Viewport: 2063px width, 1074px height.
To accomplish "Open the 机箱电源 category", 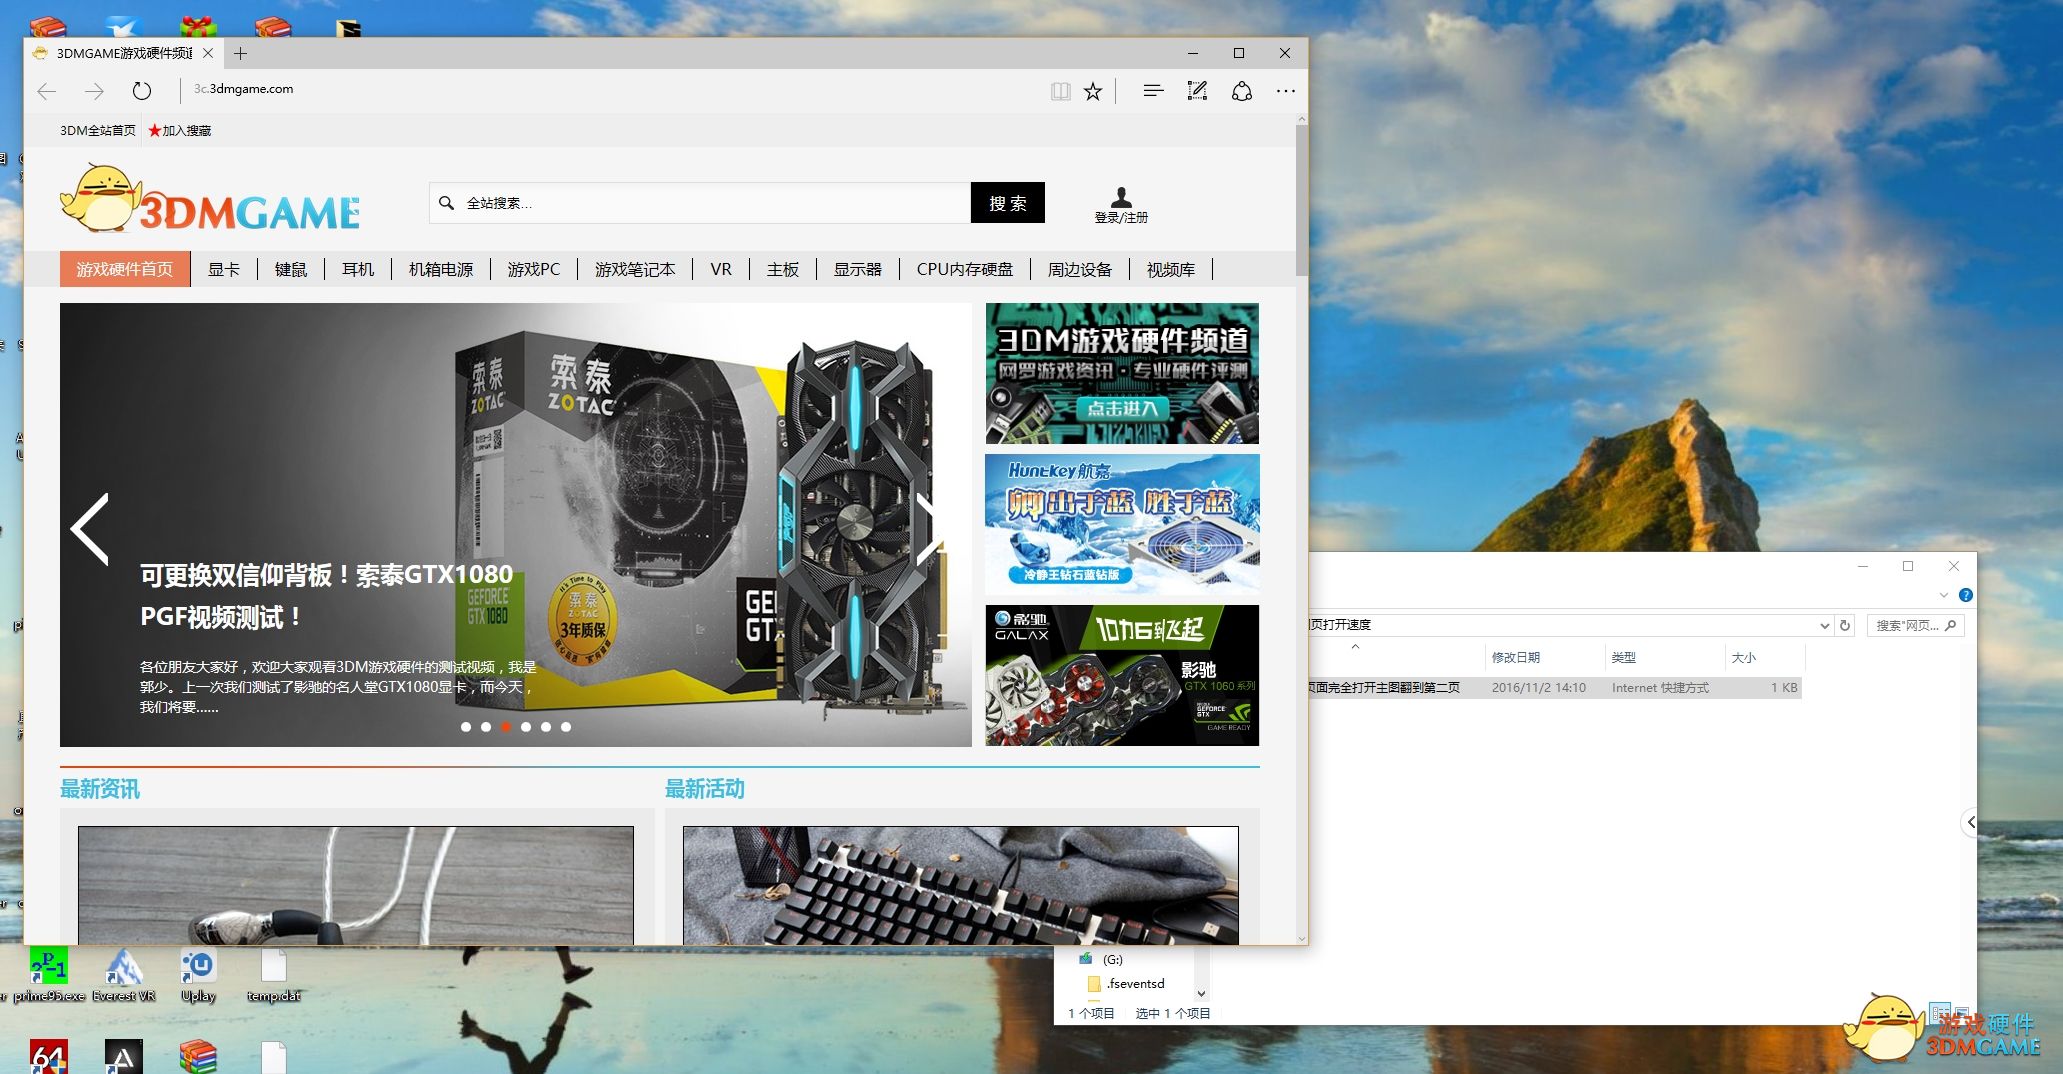I will (441, 269).
